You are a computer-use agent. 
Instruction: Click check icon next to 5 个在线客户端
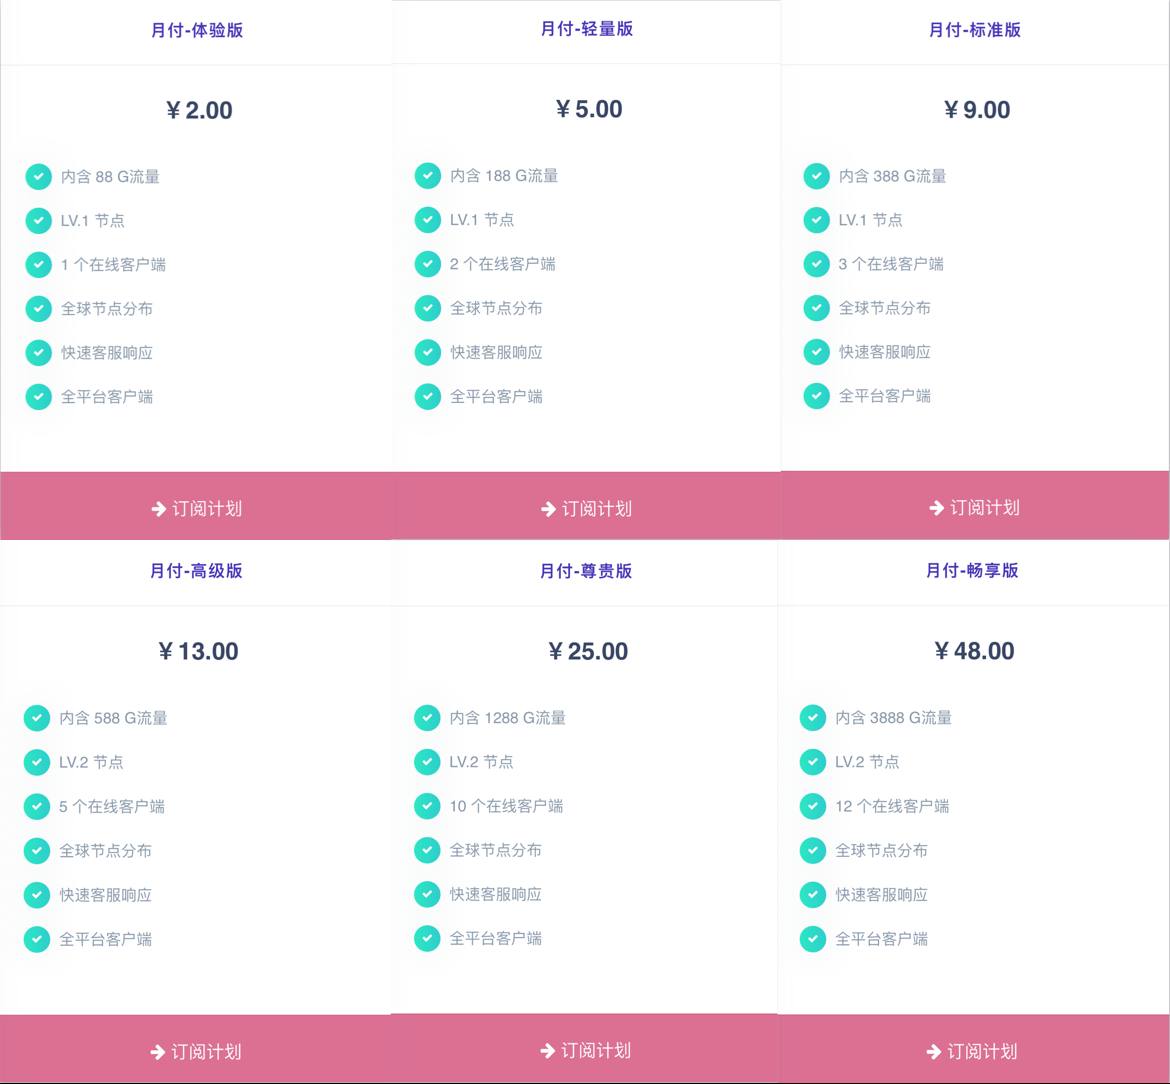37,806
